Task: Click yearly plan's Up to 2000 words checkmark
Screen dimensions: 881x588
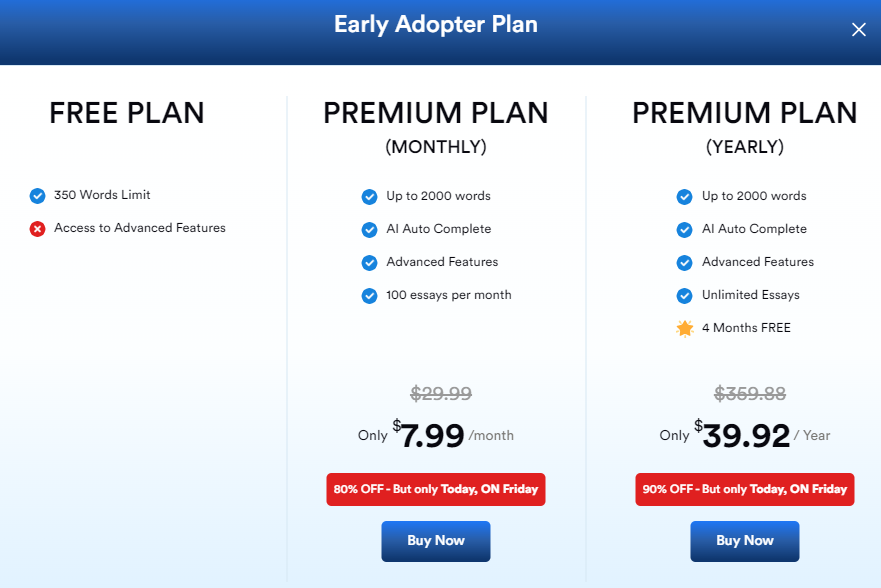Action: pyautogui.click(x=684, y=197)
